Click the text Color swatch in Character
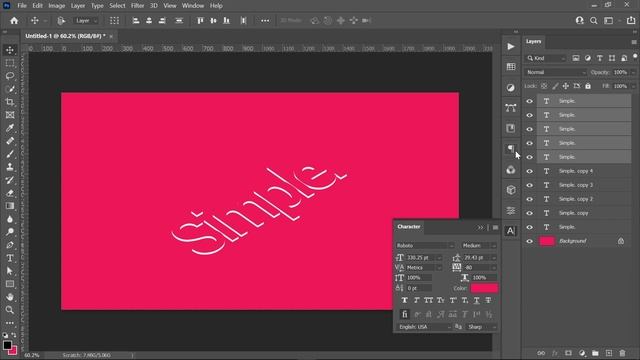The image size is (640, 360). click(484, 288)
